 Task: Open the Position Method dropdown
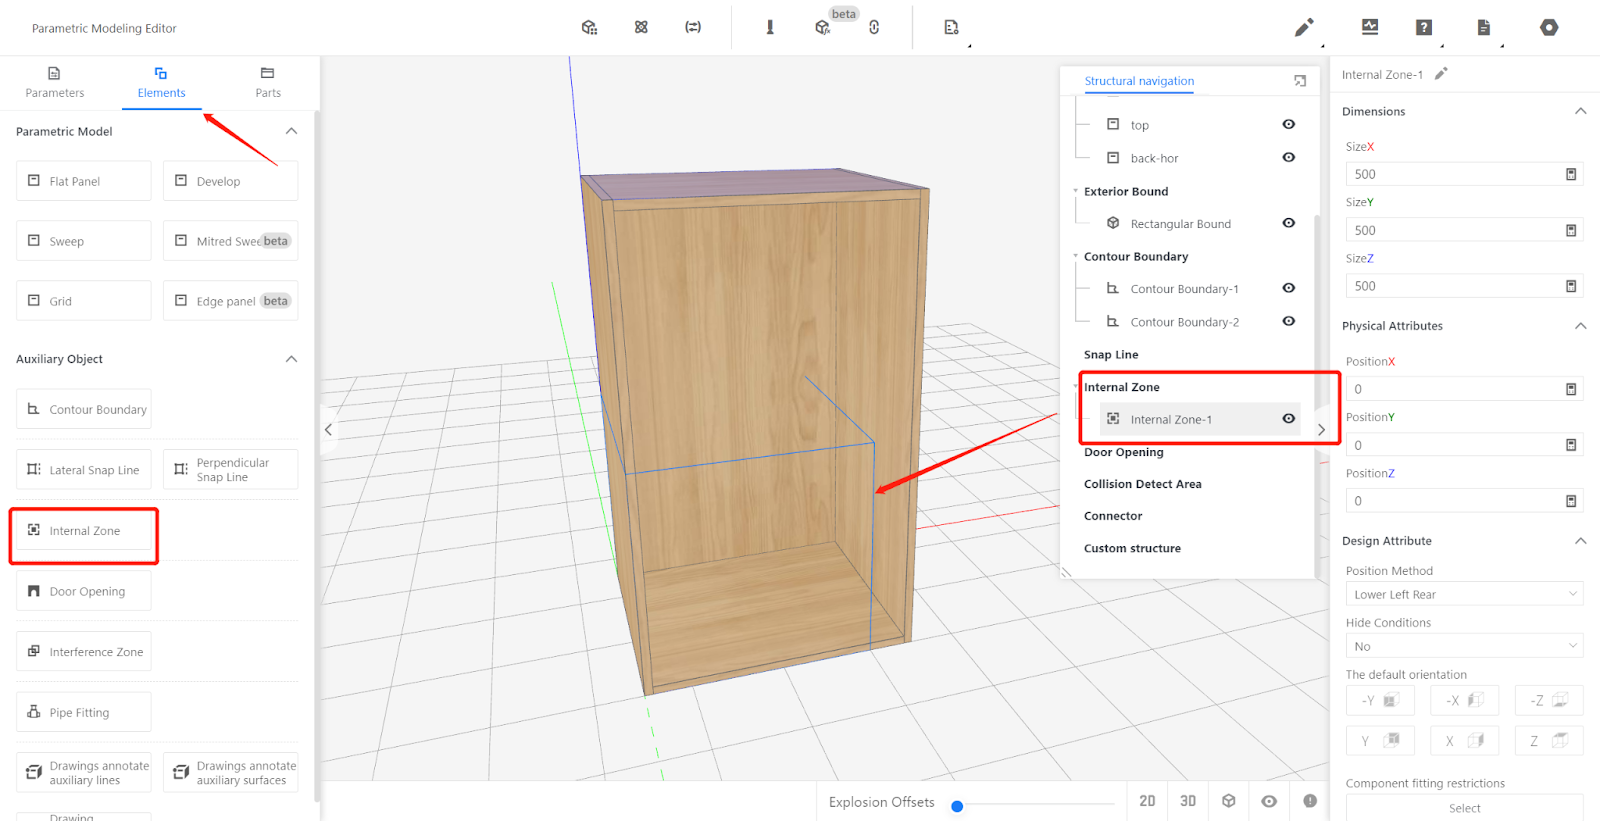pyautogui.click(x=1463, y=594)
